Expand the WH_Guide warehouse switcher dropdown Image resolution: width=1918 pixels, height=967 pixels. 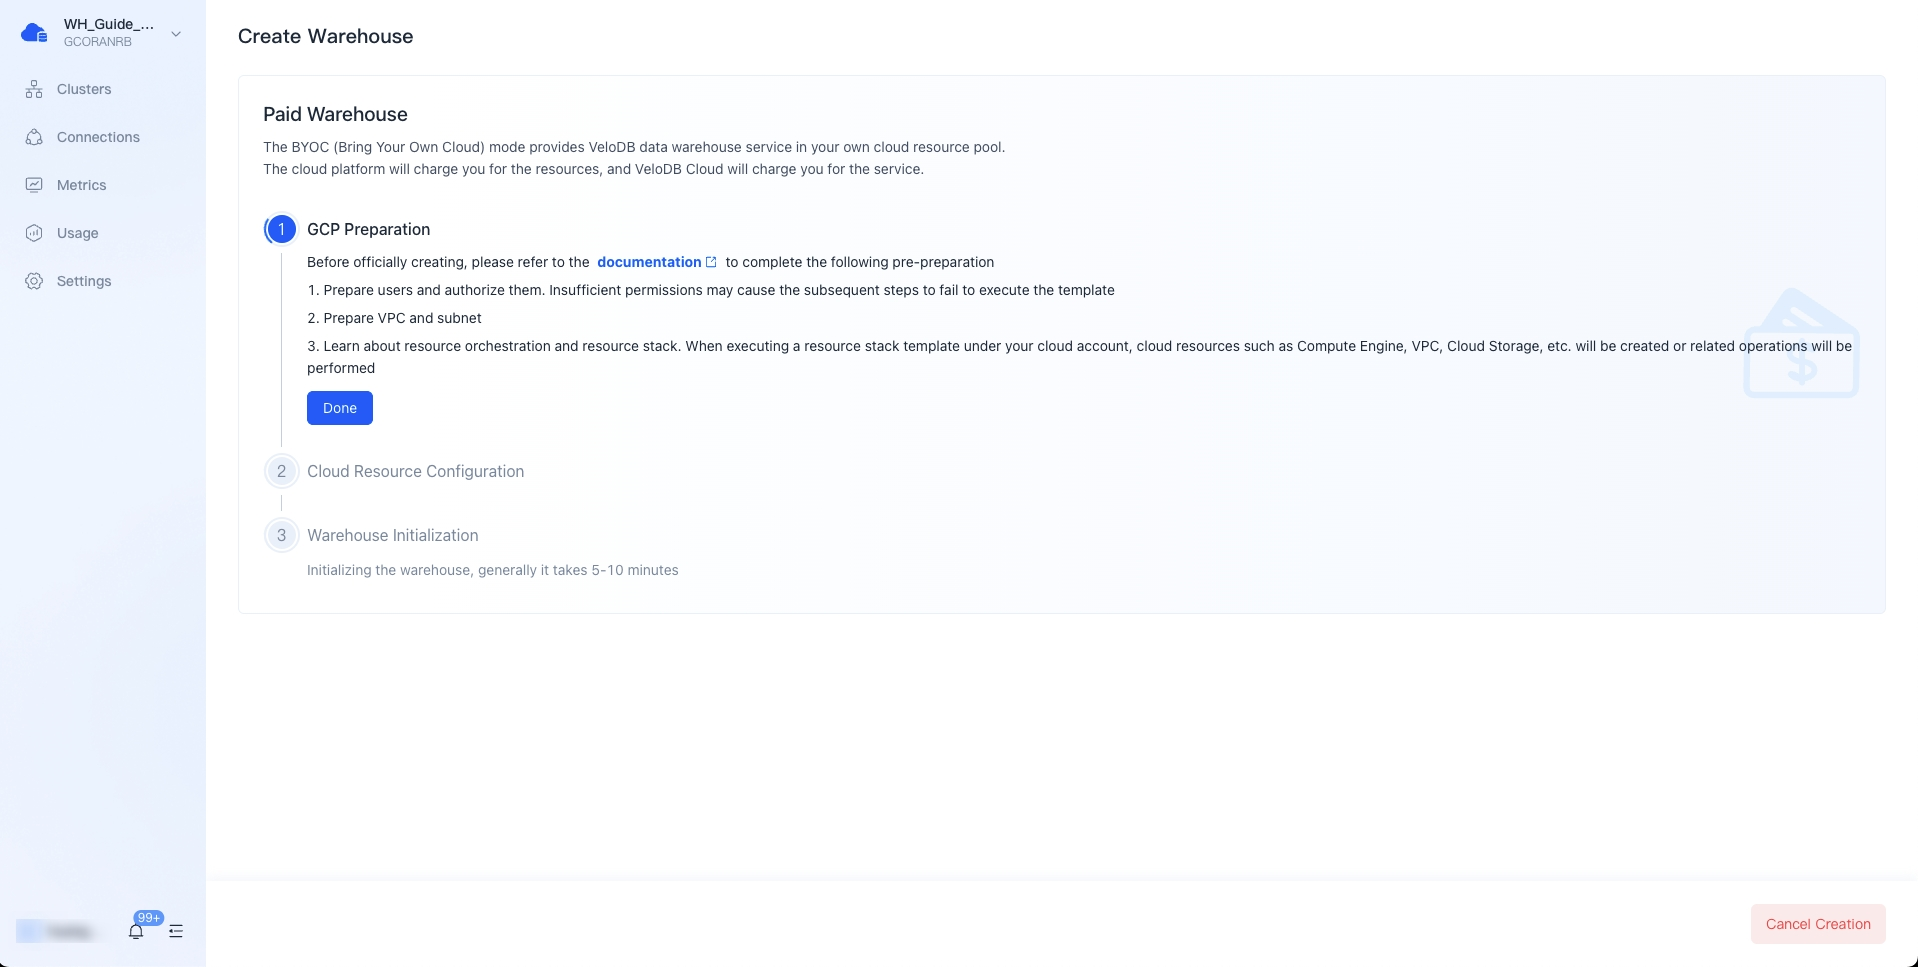(x=176, y=34)
